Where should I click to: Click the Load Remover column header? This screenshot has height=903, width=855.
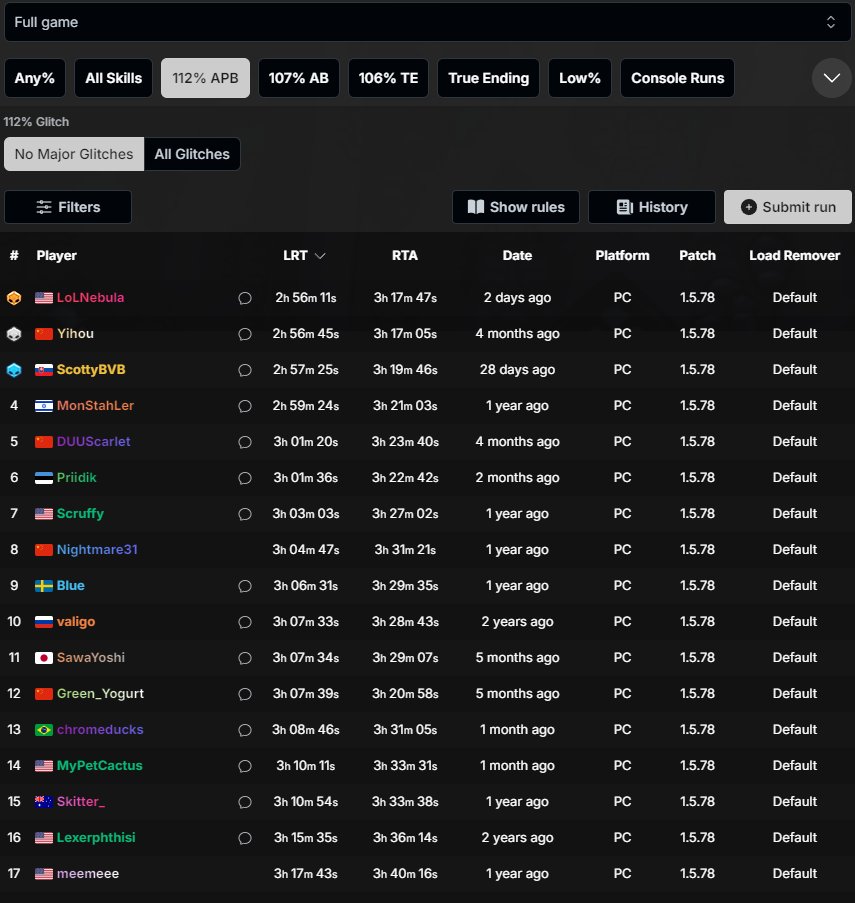pyautogui.click(x=795, y=256)
